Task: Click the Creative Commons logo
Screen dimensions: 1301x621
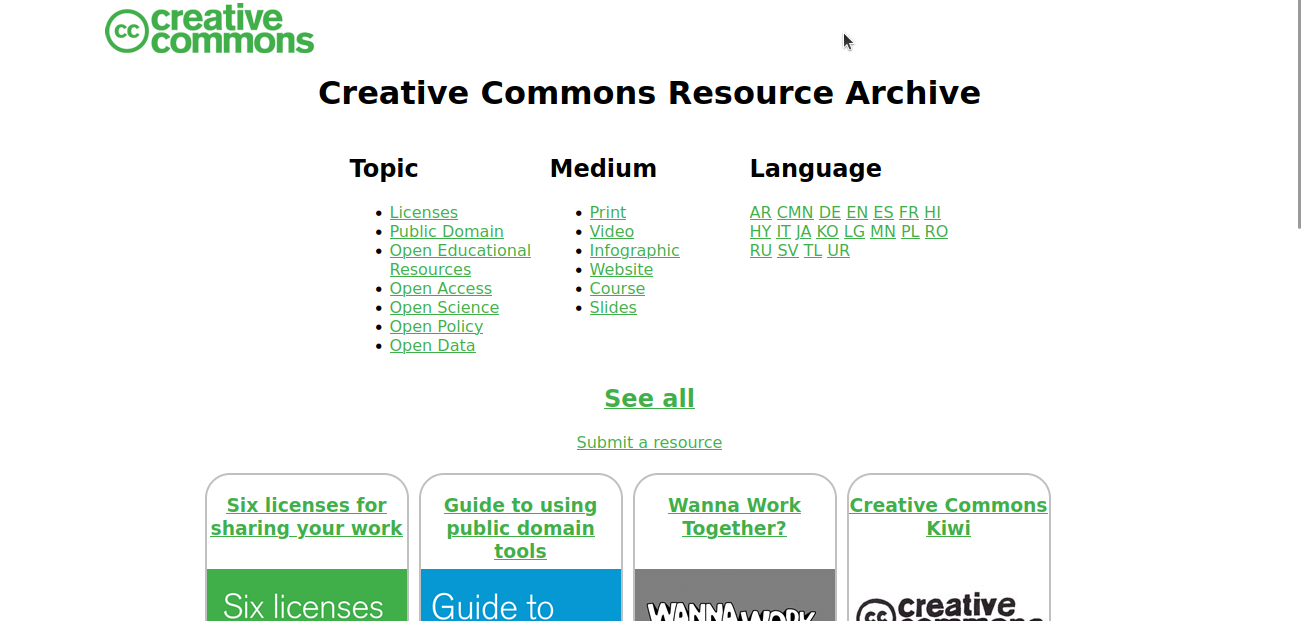Action: point(210,30)
